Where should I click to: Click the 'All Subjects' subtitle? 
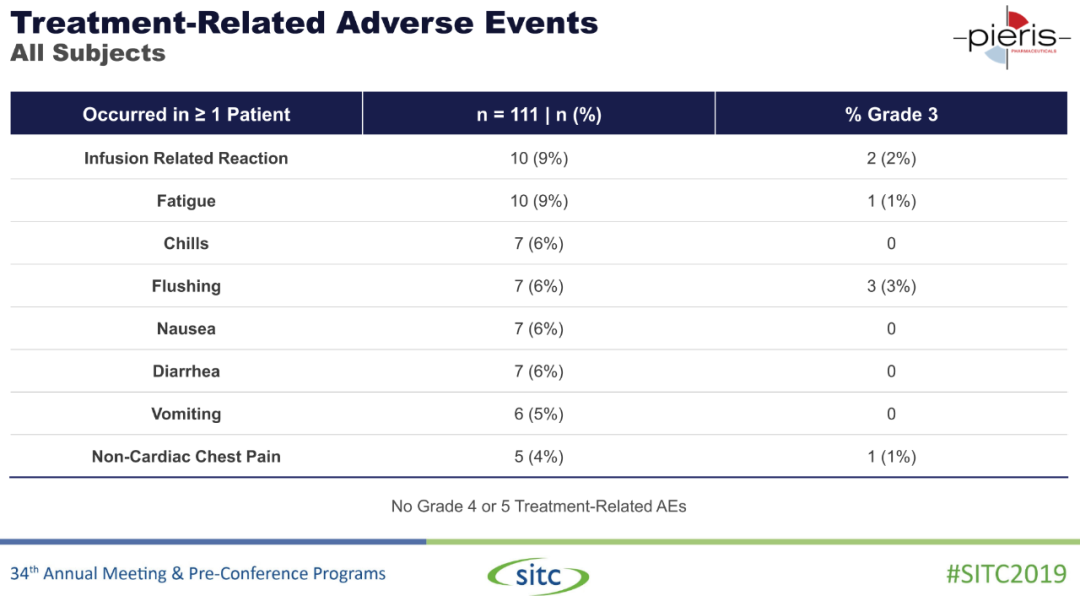pos(88,53)
